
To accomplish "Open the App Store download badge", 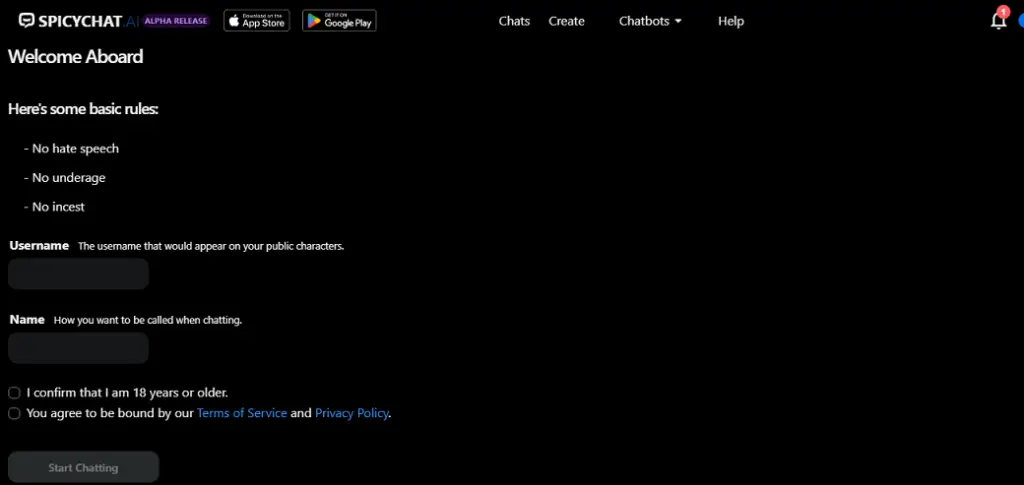I will tap(257, 21).
